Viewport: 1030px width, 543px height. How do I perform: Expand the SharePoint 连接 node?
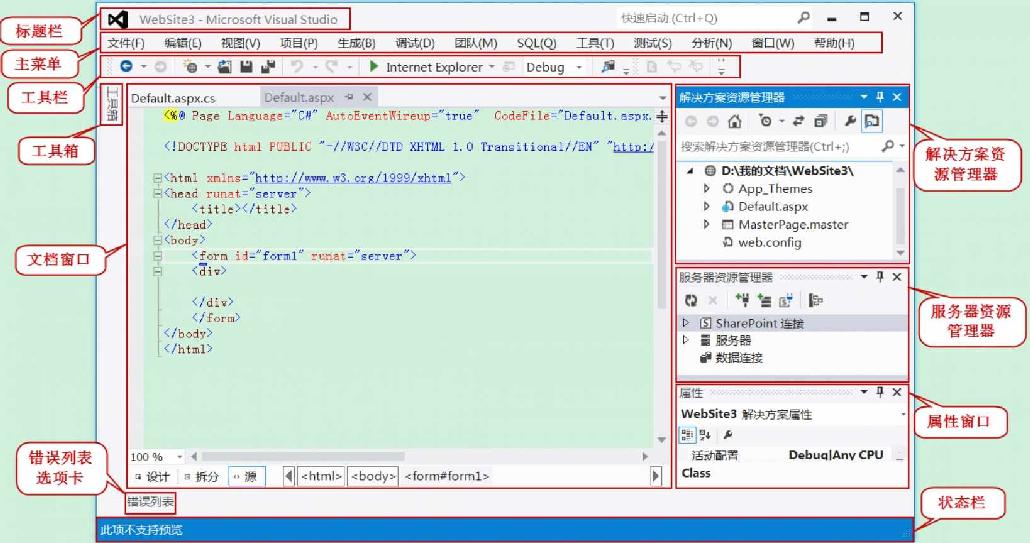686,322
